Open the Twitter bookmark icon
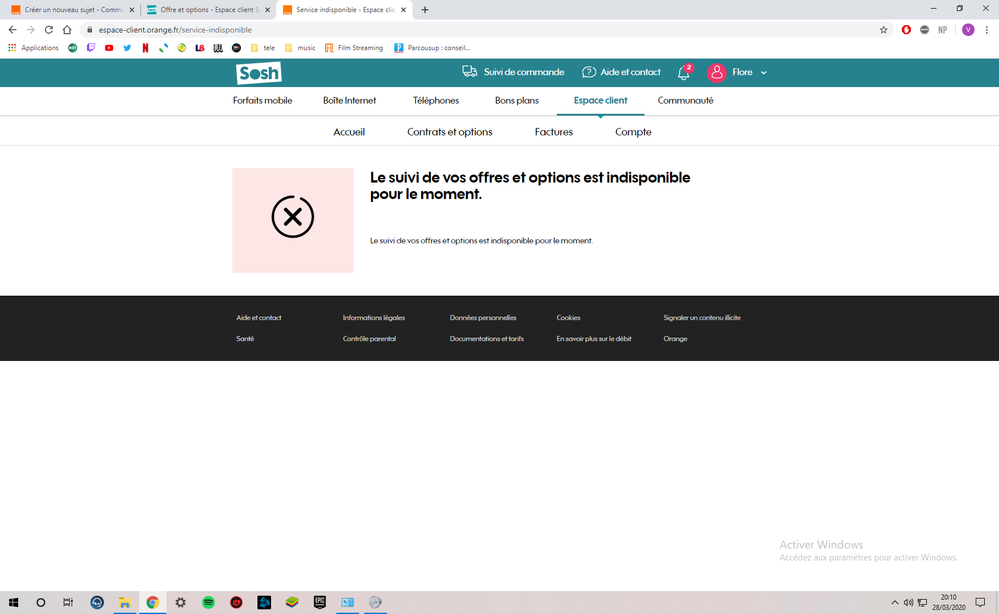The width and height of the screenshot is (999, 614). (127, 48)
